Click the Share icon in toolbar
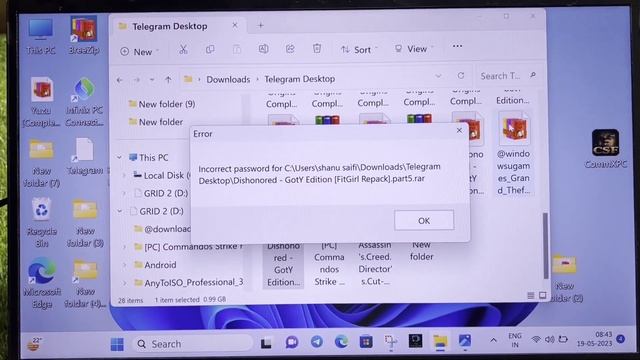The image size is (640, 360). 290,49
